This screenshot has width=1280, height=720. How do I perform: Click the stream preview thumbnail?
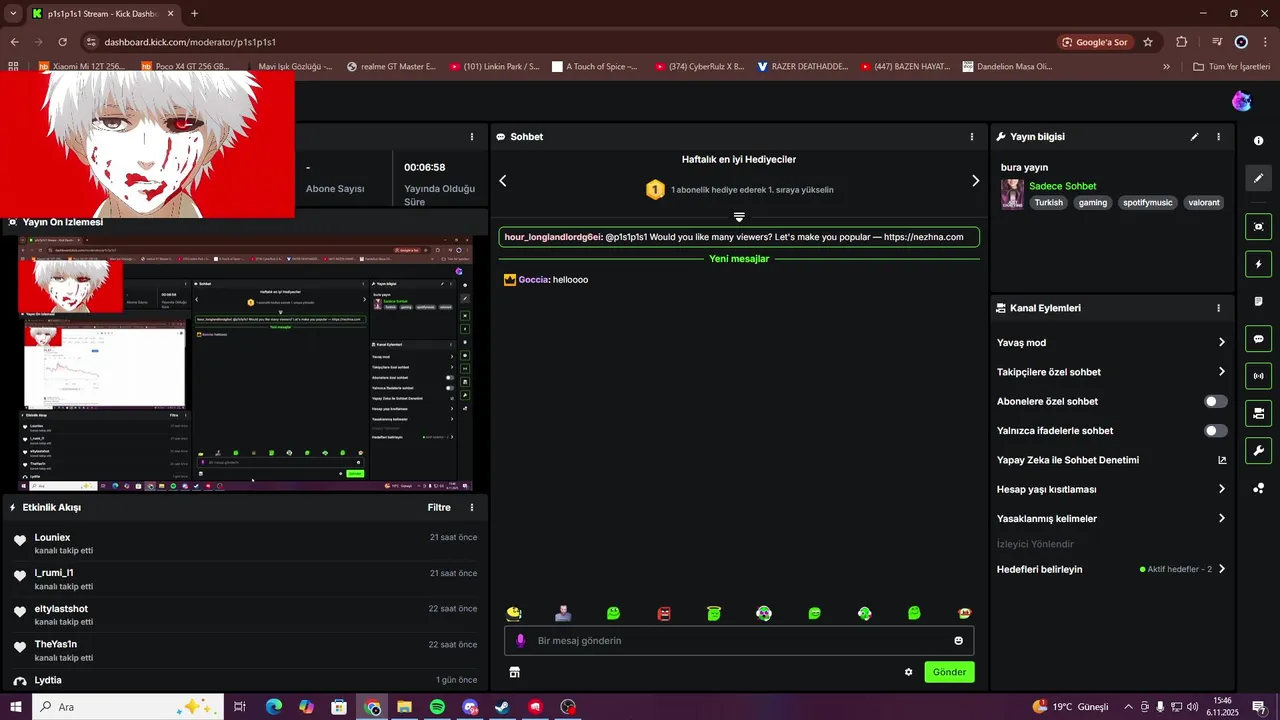pos(245,362)
